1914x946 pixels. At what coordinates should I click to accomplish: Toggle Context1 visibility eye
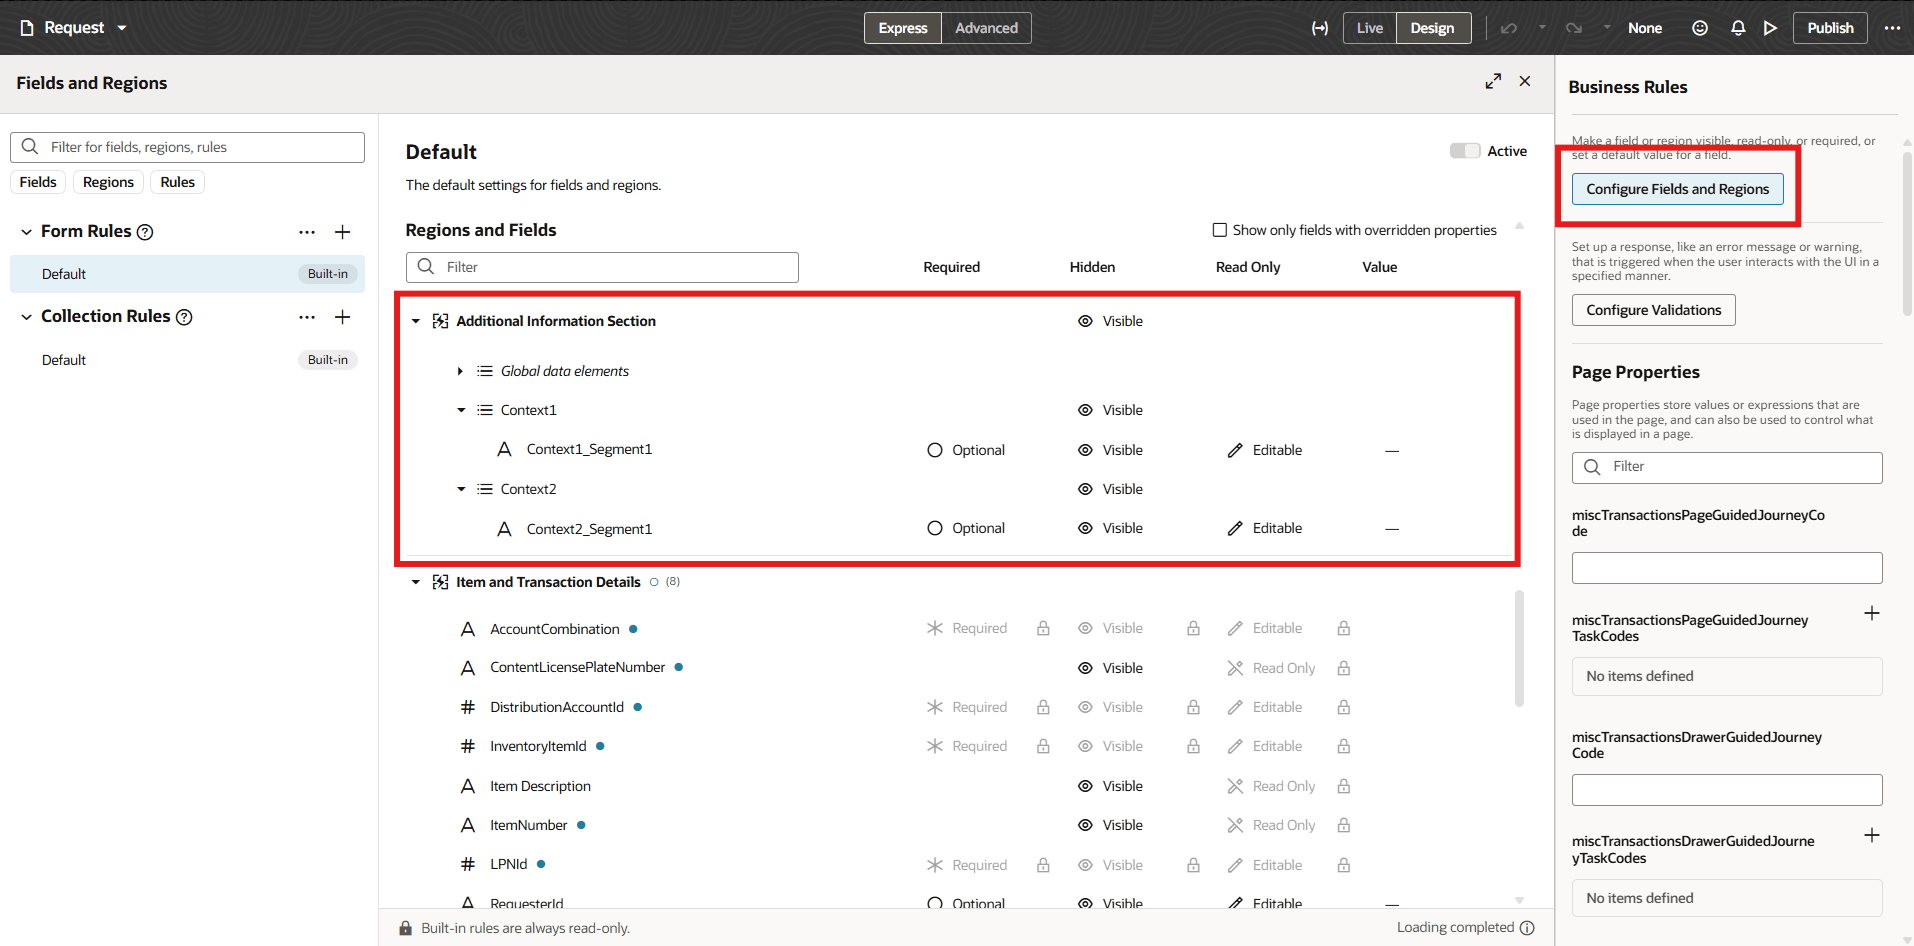(1085, 410)
